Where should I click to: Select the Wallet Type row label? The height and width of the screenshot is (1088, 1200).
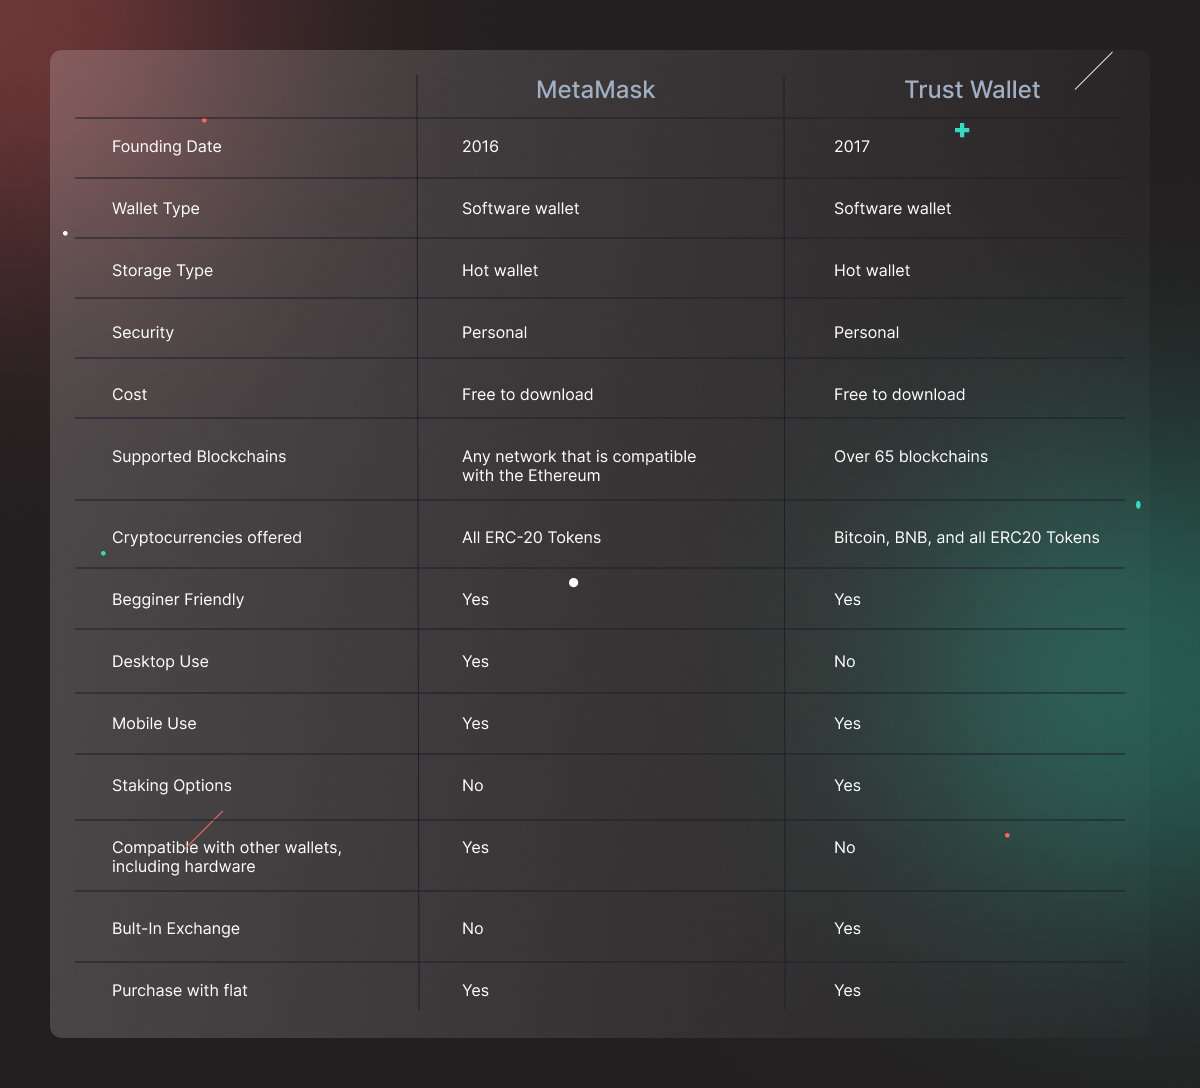pyautogui.click(x=156, y=208)
